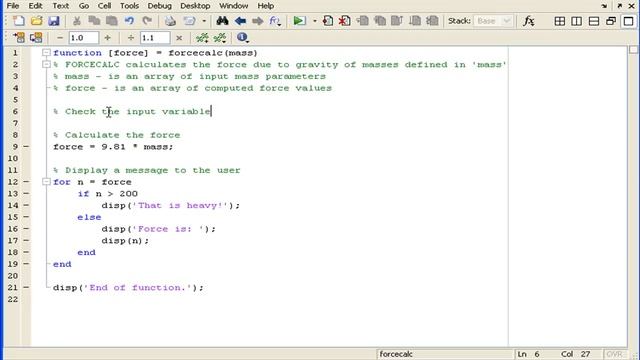
Task: Collapse the function block on line 1
Action: (x=46, y=53)
